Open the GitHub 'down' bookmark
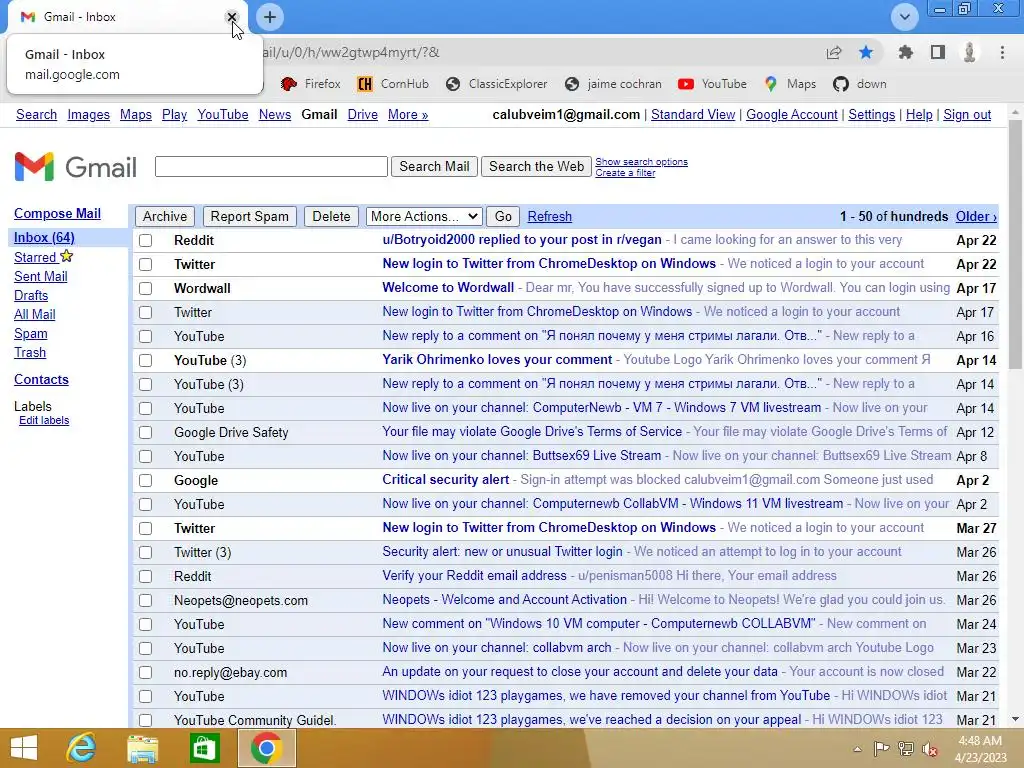 860,84
